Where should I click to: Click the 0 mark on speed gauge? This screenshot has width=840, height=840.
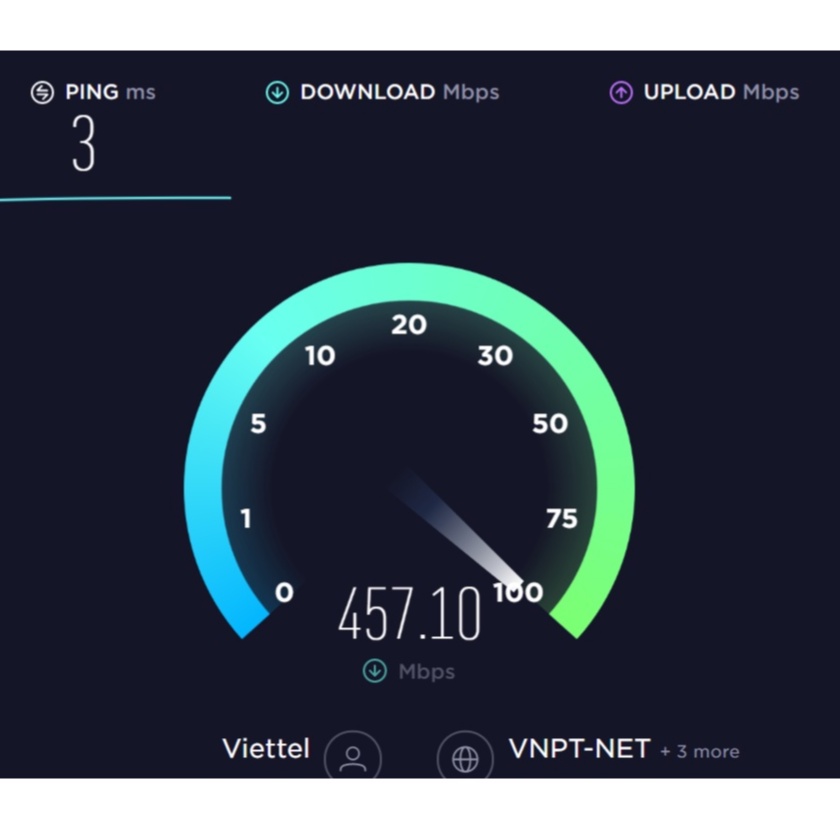point(284,592)
